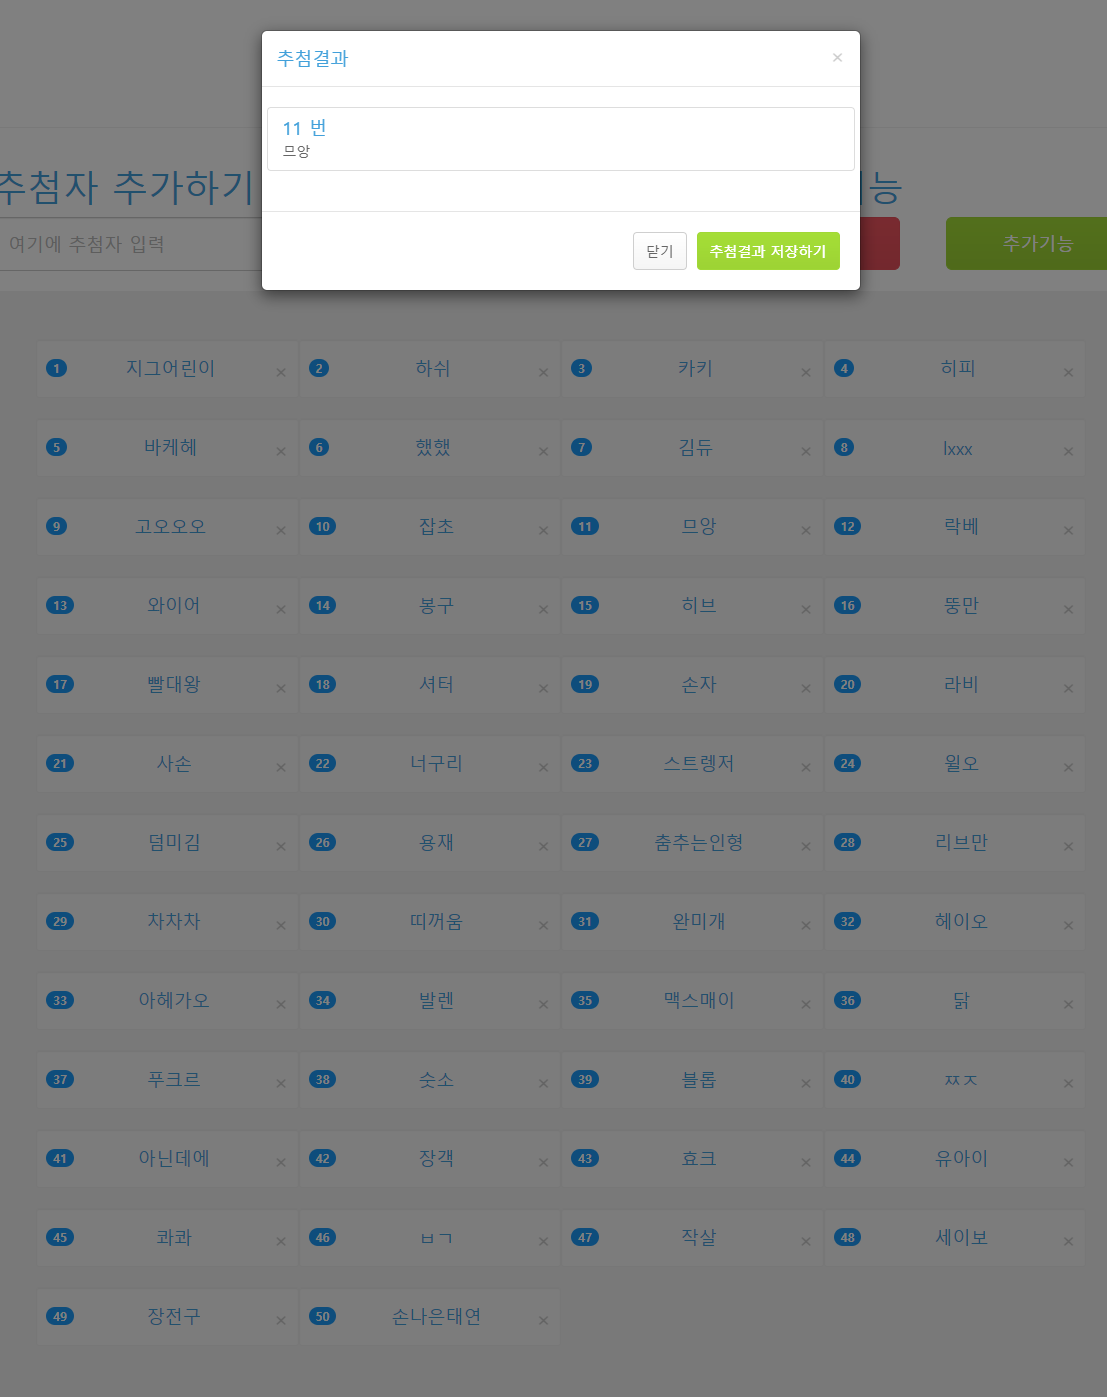This screenshot has height=1397, width=1107.
Task: Remove participant 세이보 via X icon
Action: (x=1068, y=1242)
